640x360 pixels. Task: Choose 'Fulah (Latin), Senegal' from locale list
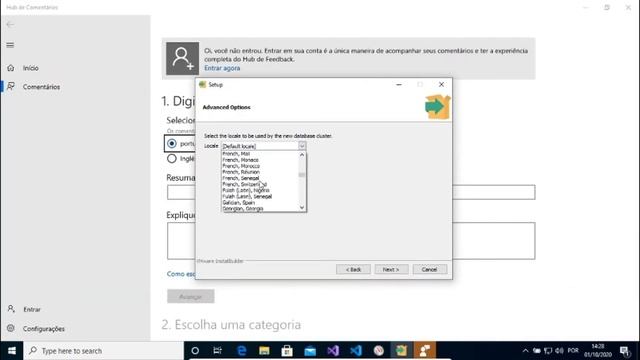click(247, 196)
